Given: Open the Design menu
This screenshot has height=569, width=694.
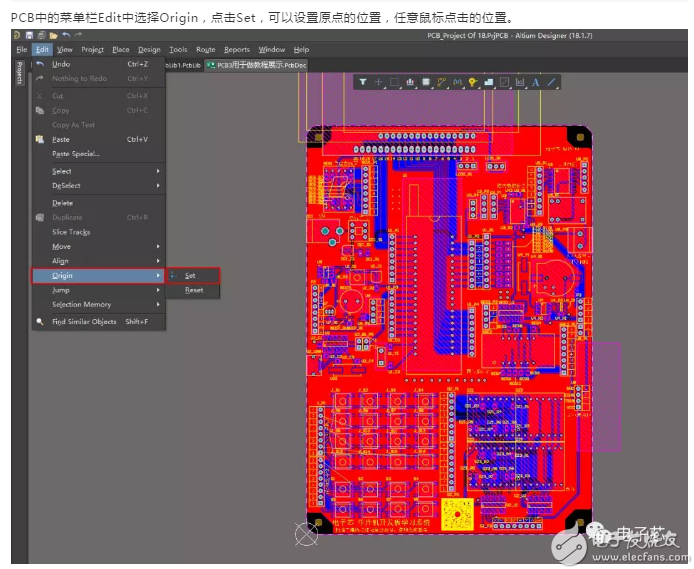Looking at the screenshot, I should [149, 50].
